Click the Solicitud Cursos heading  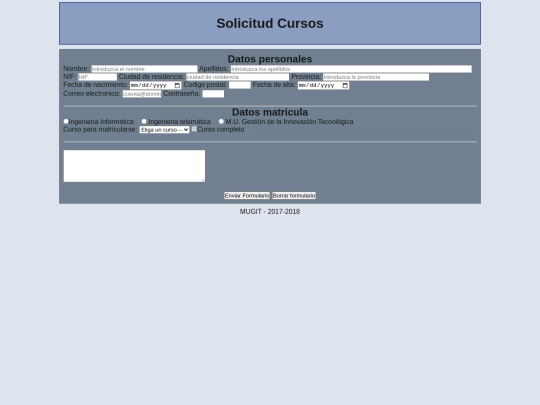tap(270, 23)
